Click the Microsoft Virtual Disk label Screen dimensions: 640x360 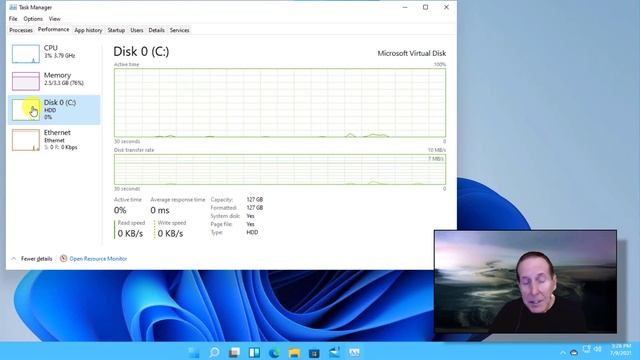(x=411, y=53)
